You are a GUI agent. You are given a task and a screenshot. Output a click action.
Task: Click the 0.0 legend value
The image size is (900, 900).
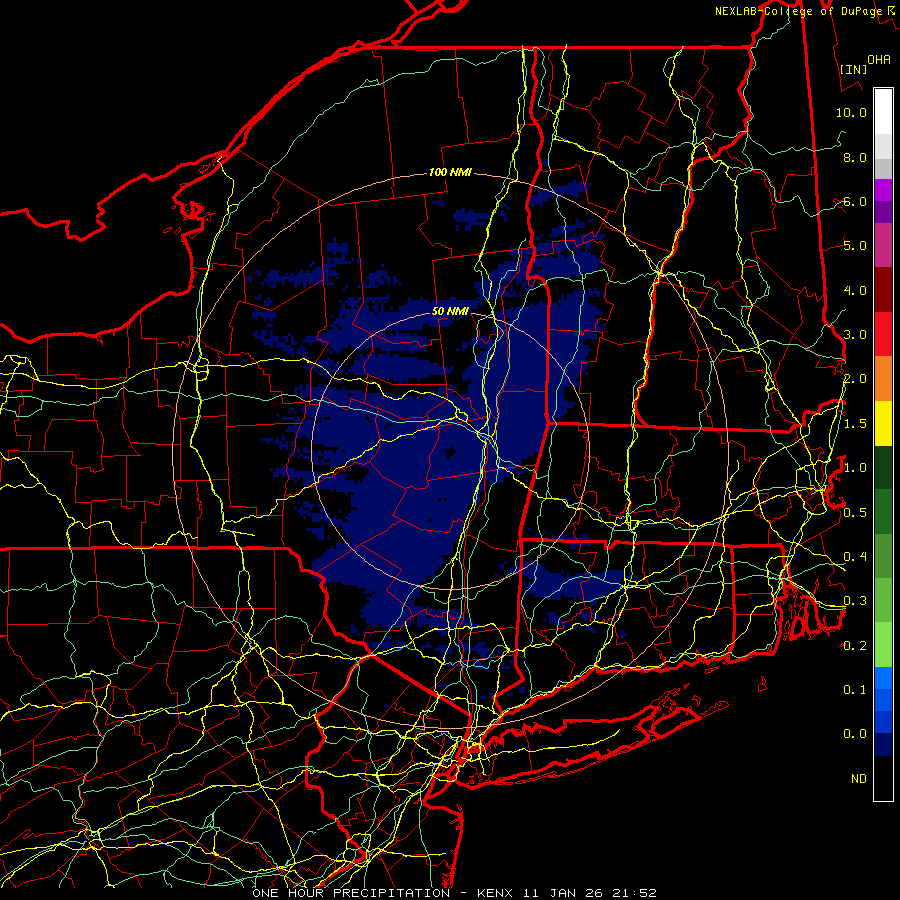(x=855, y=734)
